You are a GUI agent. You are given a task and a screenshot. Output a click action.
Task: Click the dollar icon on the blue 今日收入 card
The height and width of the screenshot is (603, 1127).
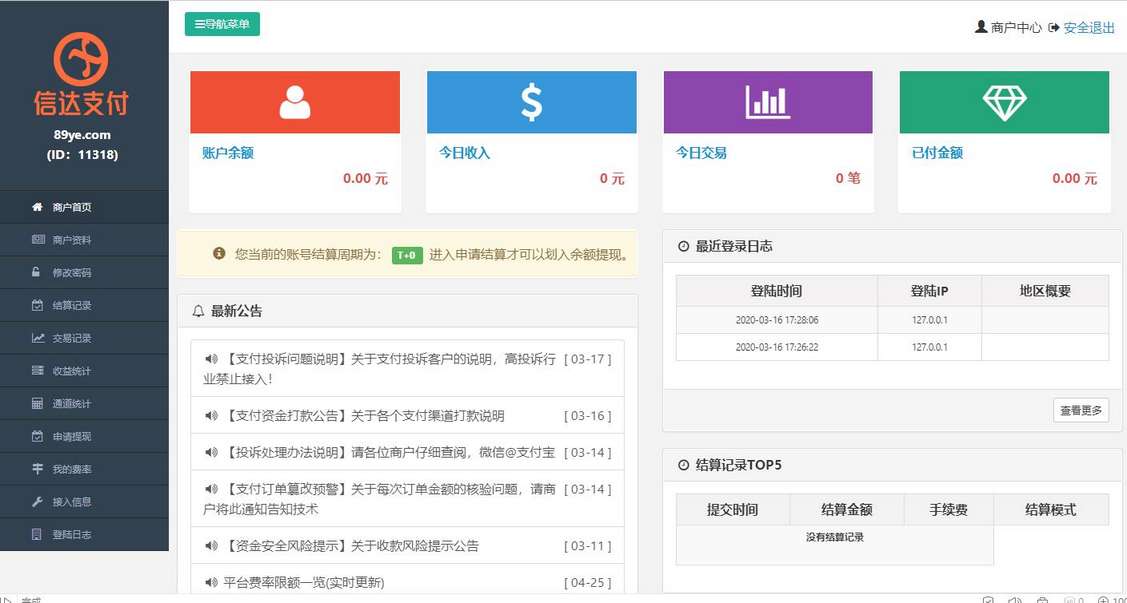click(x=531, y=102)
